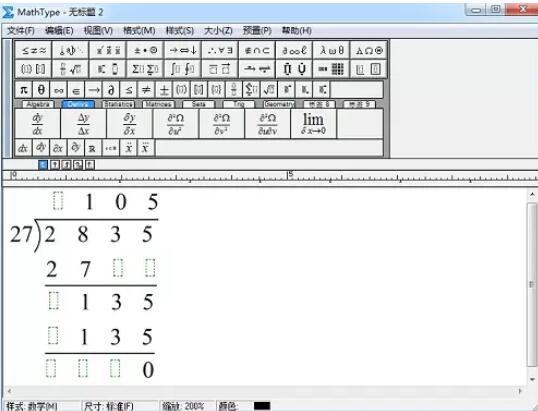This screenshot has height=411, width=538.
Task: Insert the partial derivative symbol
Action: [x=111, y=90]
